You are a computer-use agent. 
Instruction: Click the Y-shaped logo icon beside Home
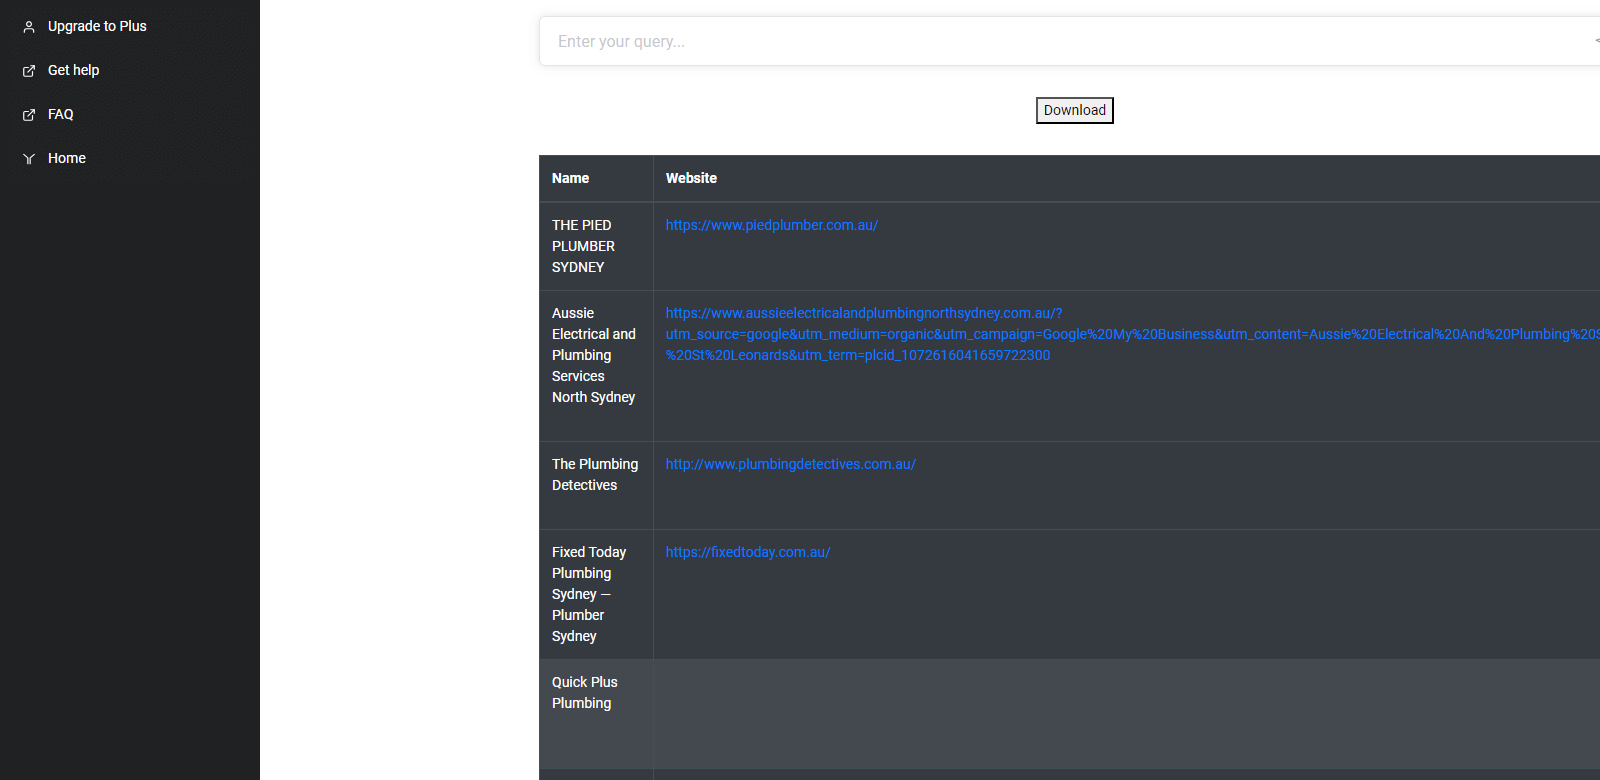29,159
